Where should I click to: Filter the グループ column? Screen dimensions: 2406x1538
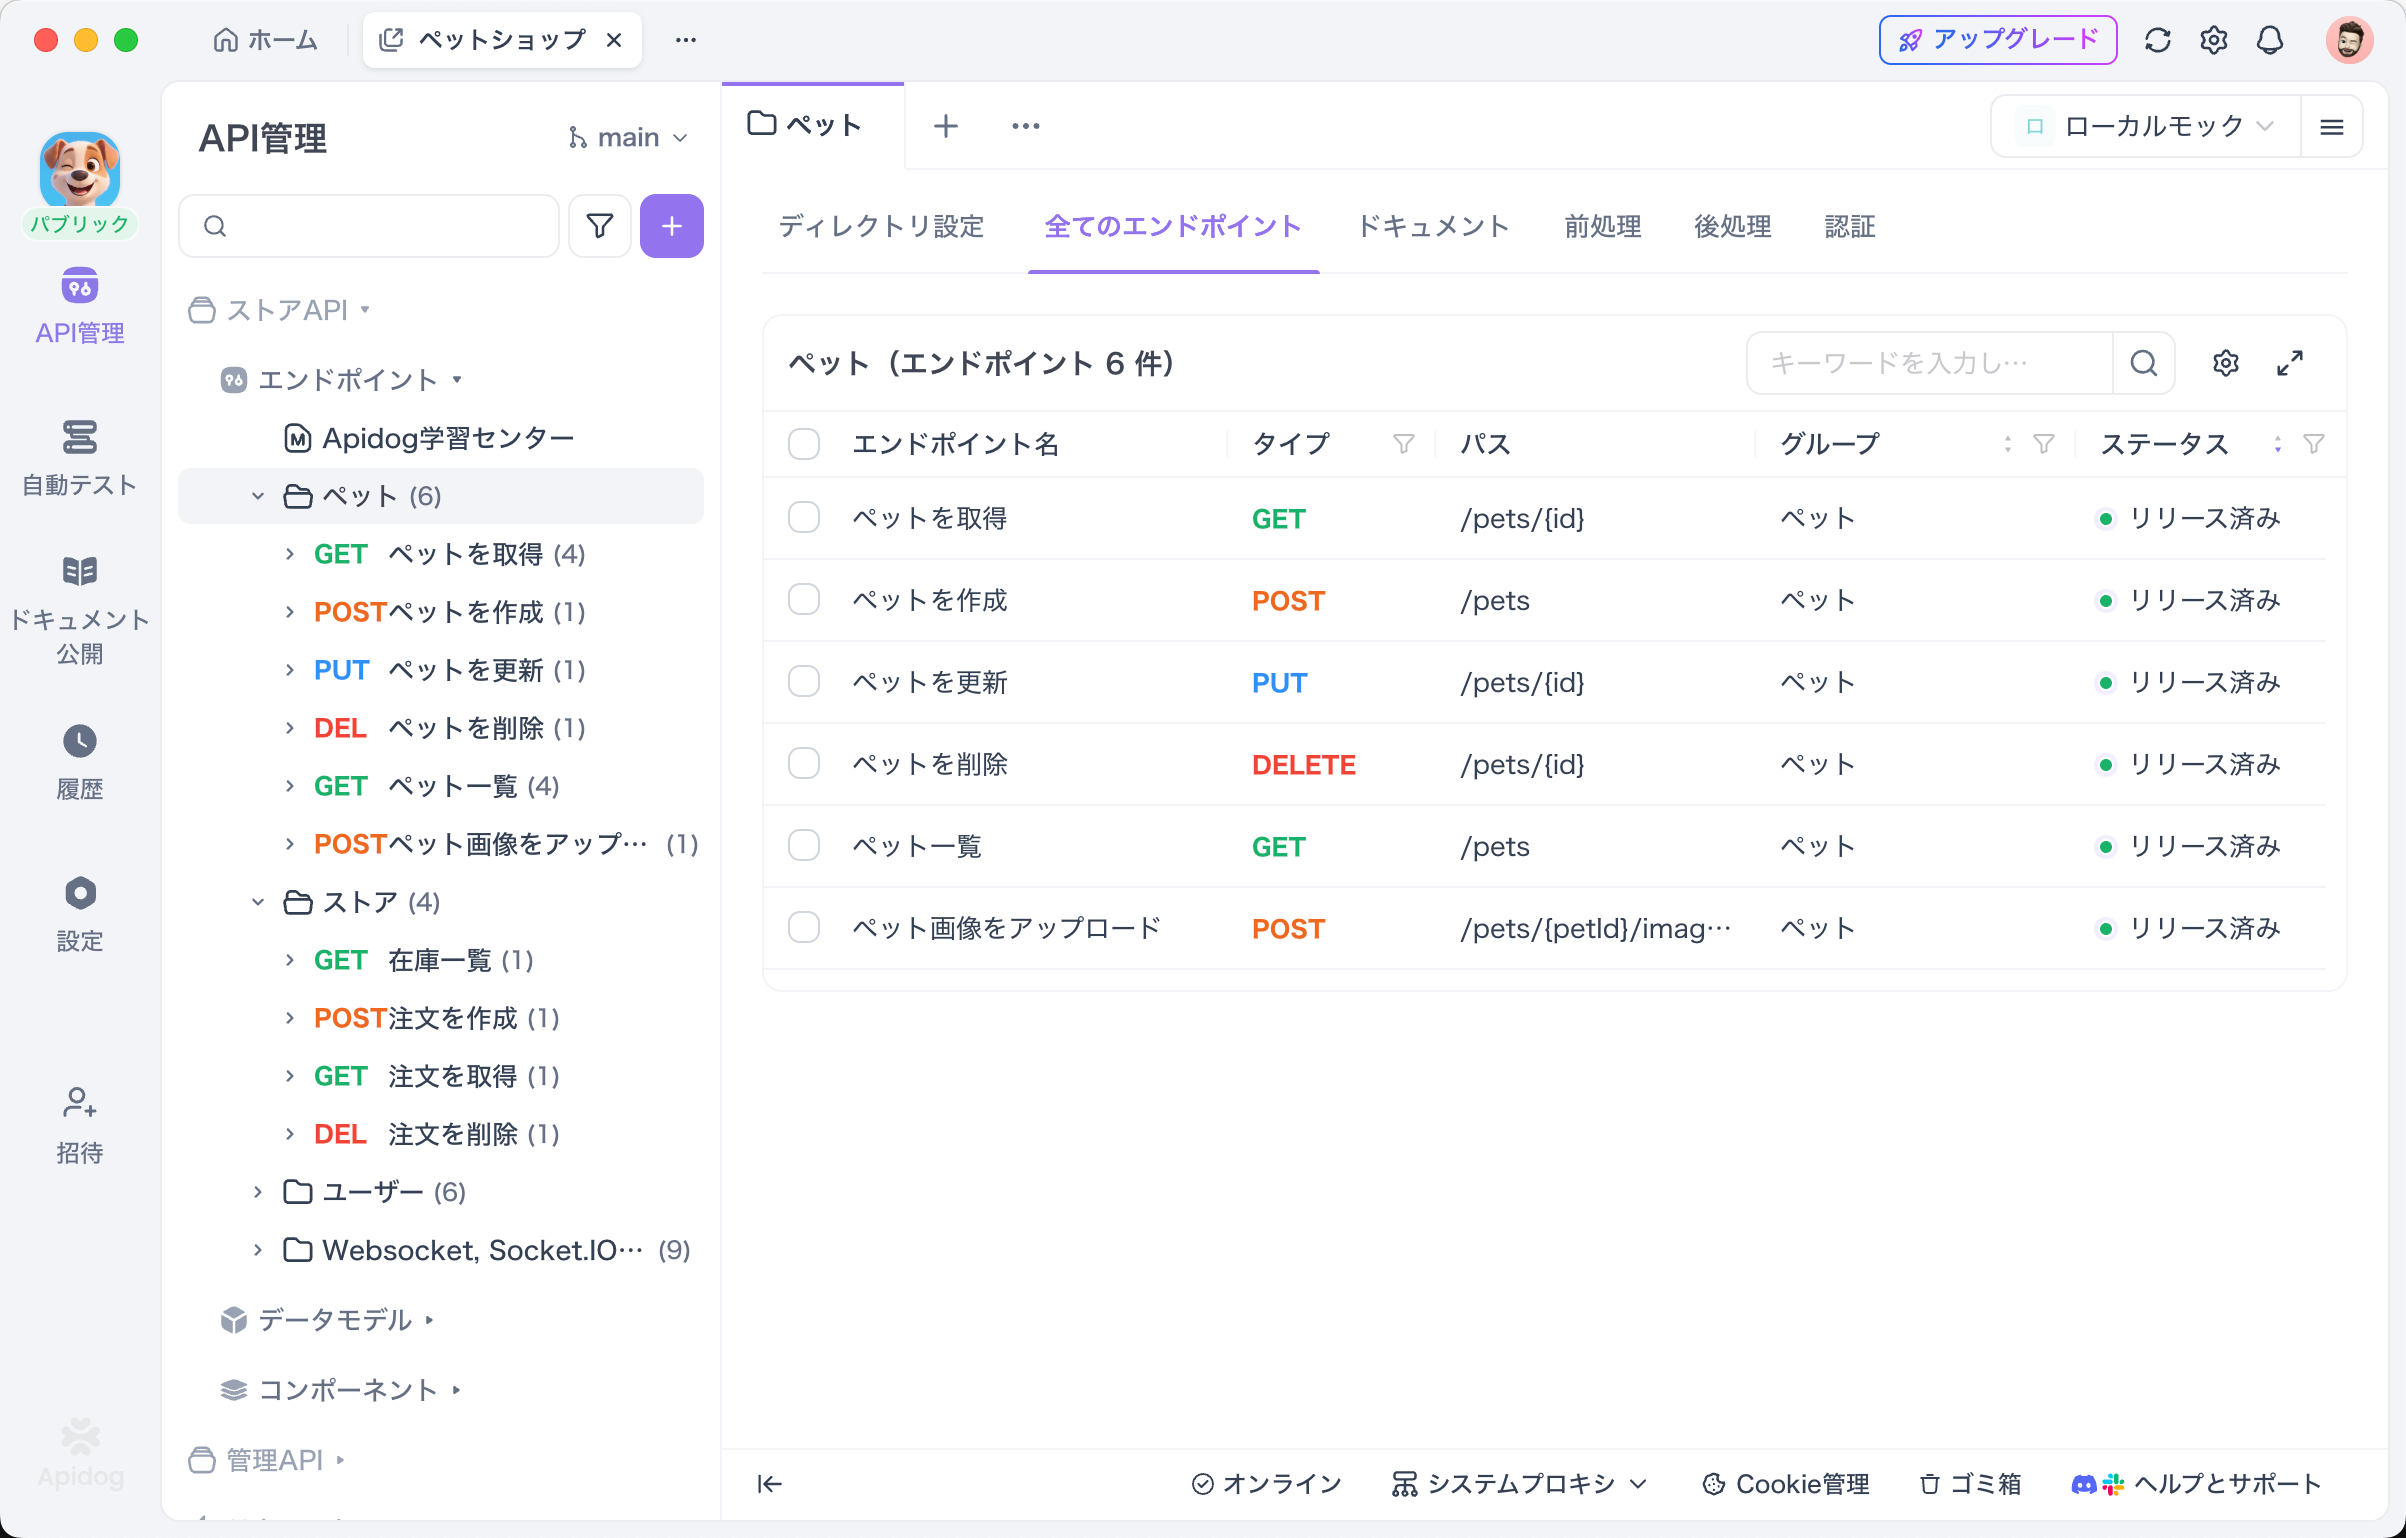pos(2044,444)
